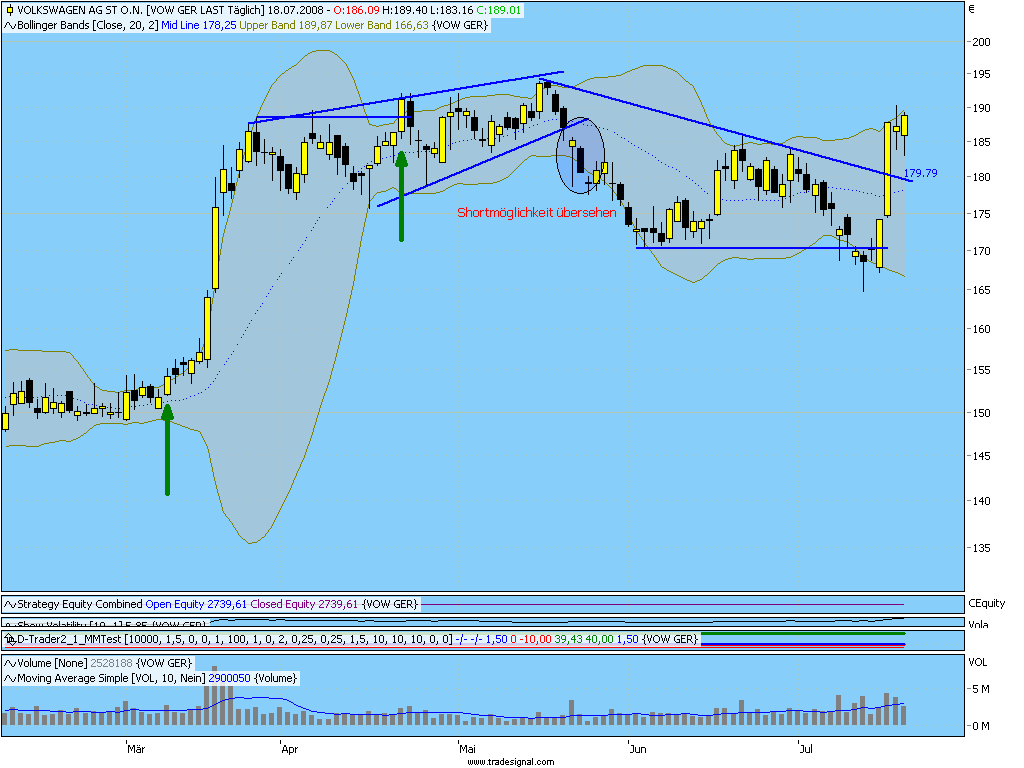Click the Upper Band 189,87 value
This screenshot has width=1024, height=768.
[x=285, y=25]
